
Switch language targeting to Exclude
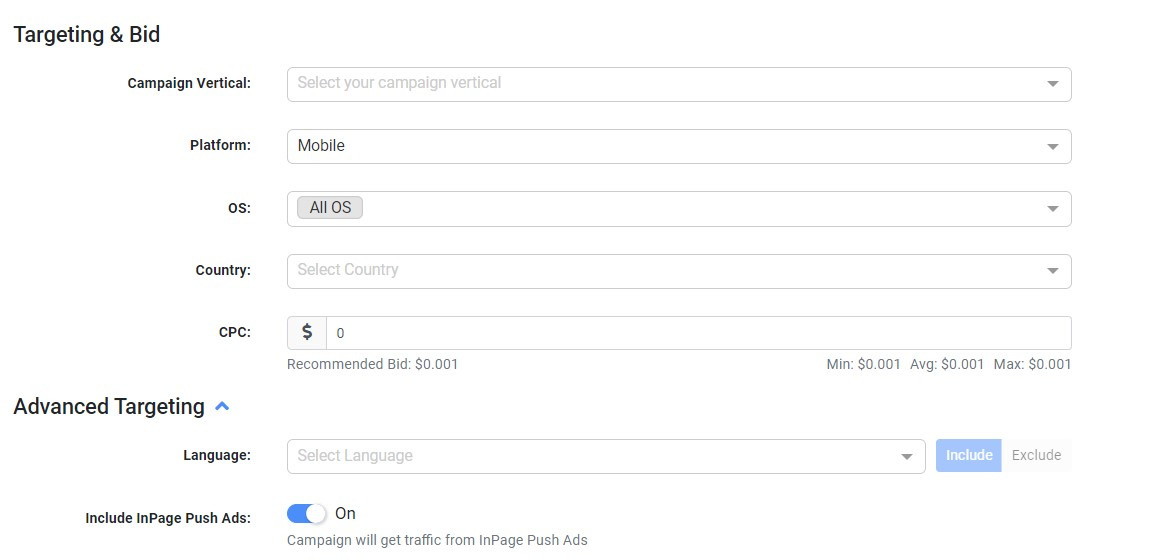[x=1036, y=456]
